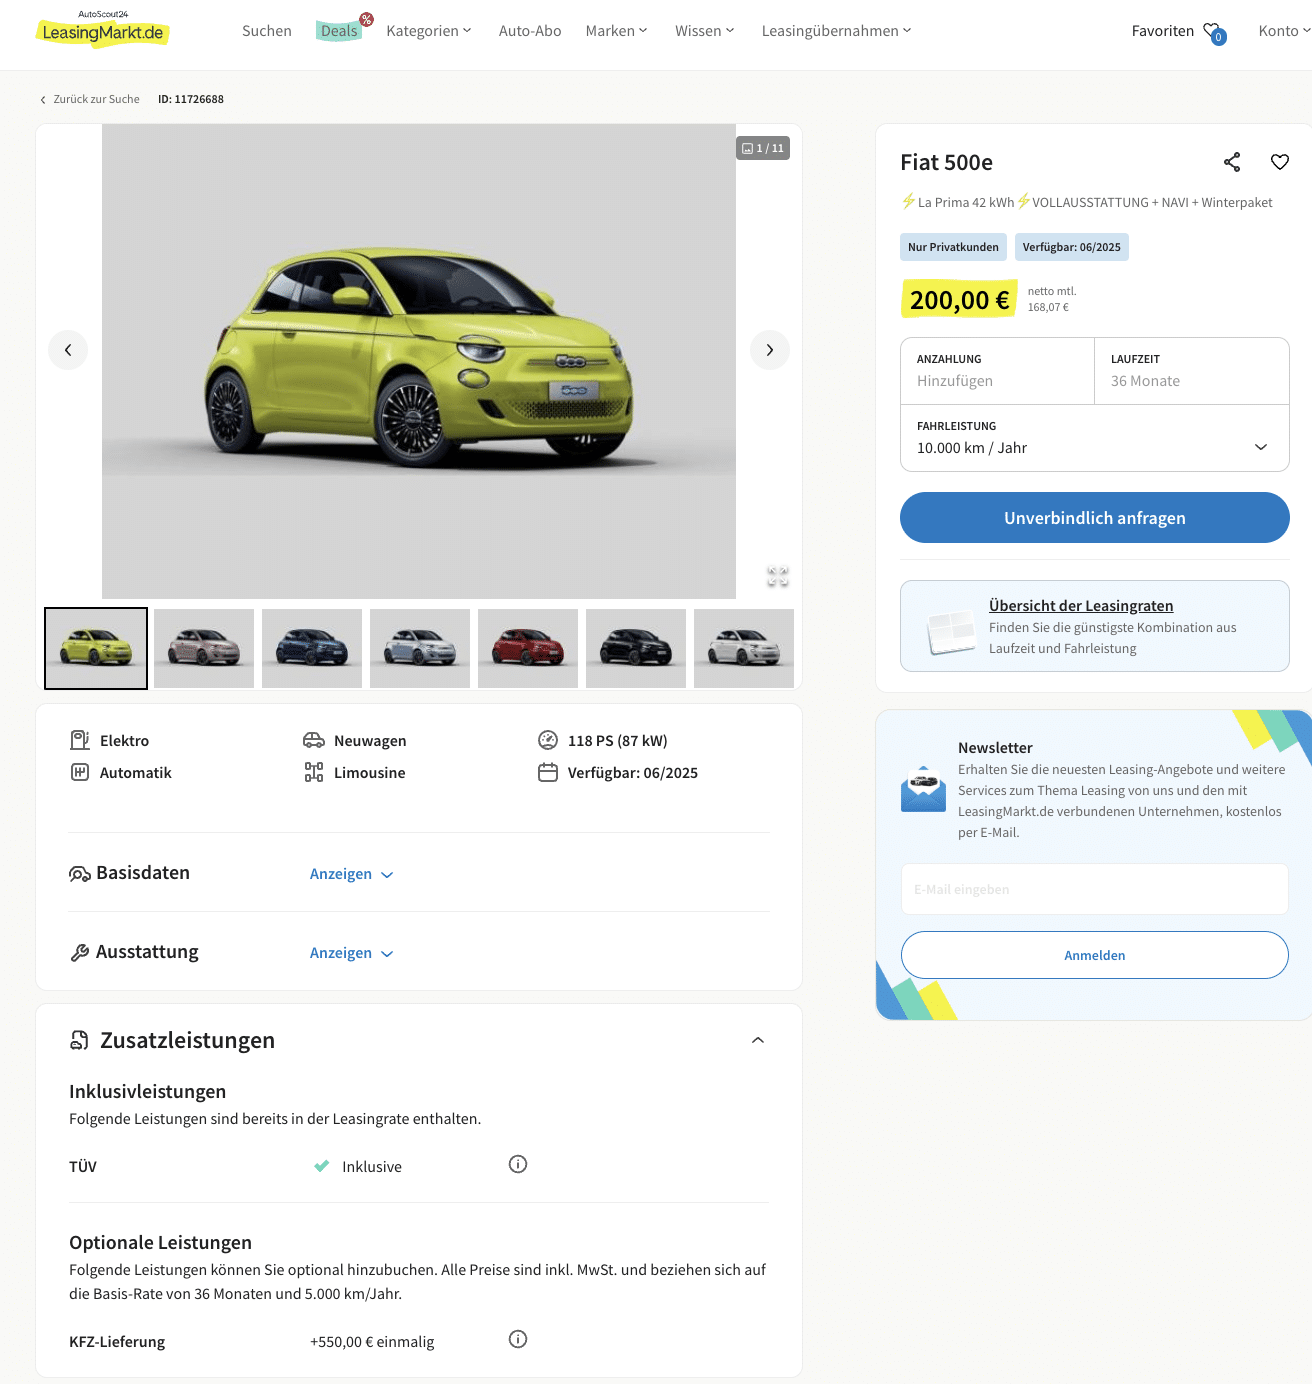Expand Ausstattung via Anzeigen
This screenshot has height=1384, width=1312.
coord(351,953)
